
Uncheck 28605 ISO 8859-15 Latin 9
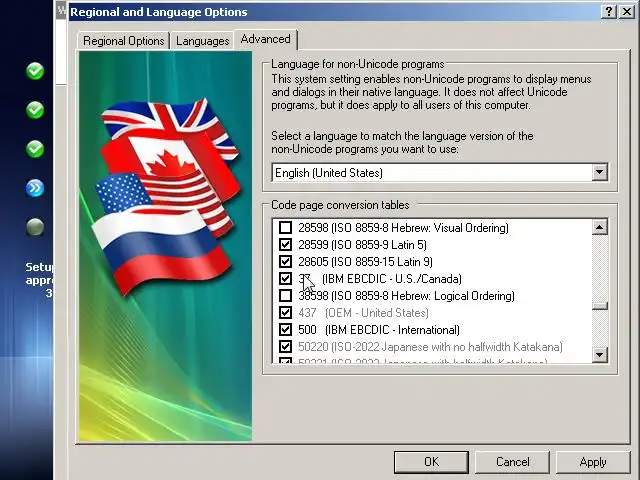[285, 262]
